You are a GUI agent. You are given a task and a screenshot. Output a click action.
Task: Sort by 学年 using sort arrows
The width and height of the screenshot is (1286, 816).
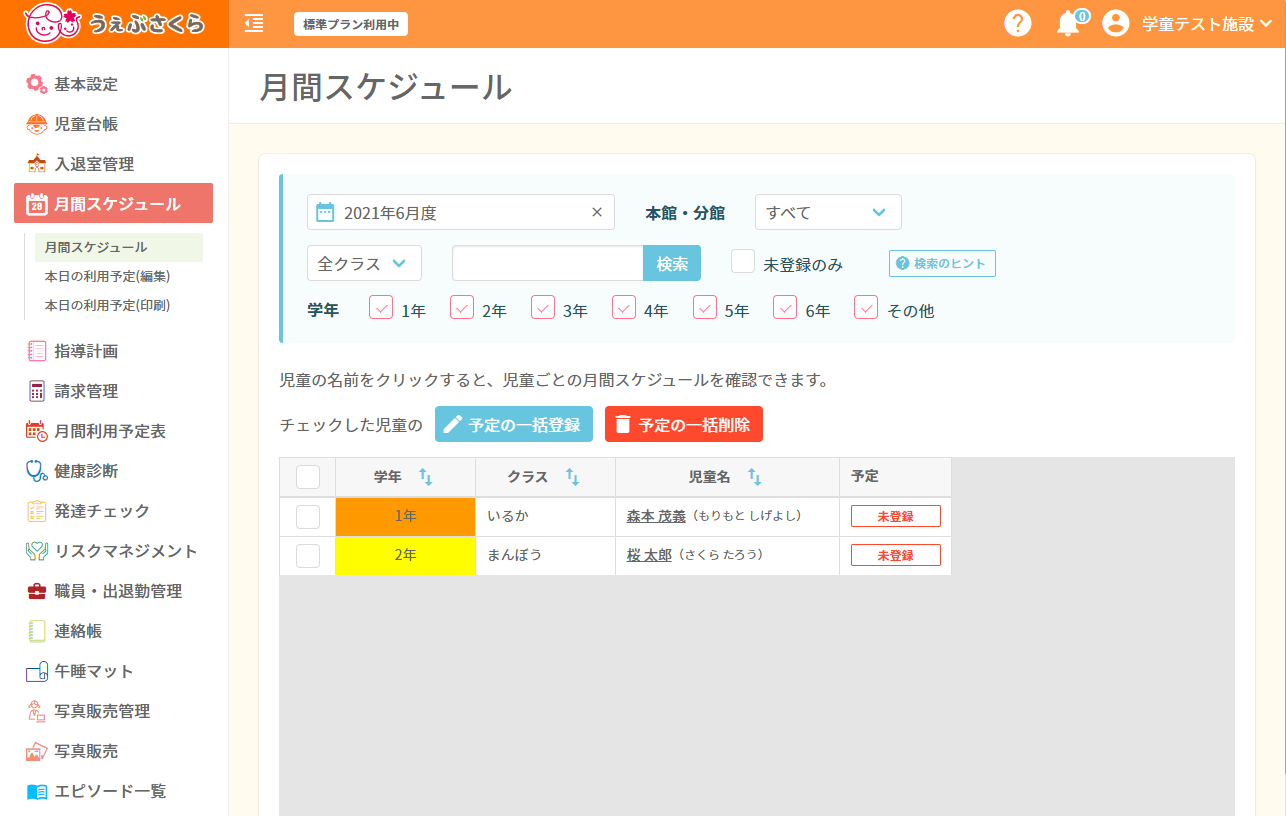[425, 477]
